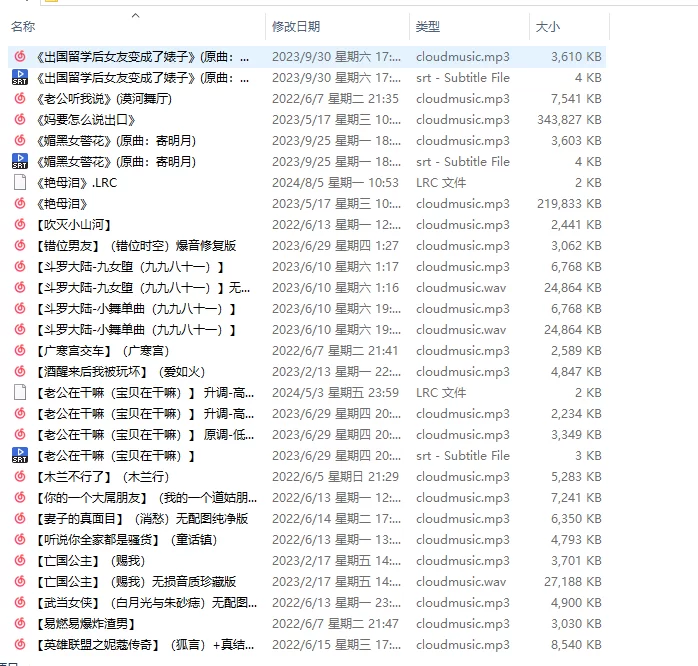Click the blank file icon of 《艳母泪》.LRC
This screenshot has height=666, width=698.
click(x=20, y=183)
